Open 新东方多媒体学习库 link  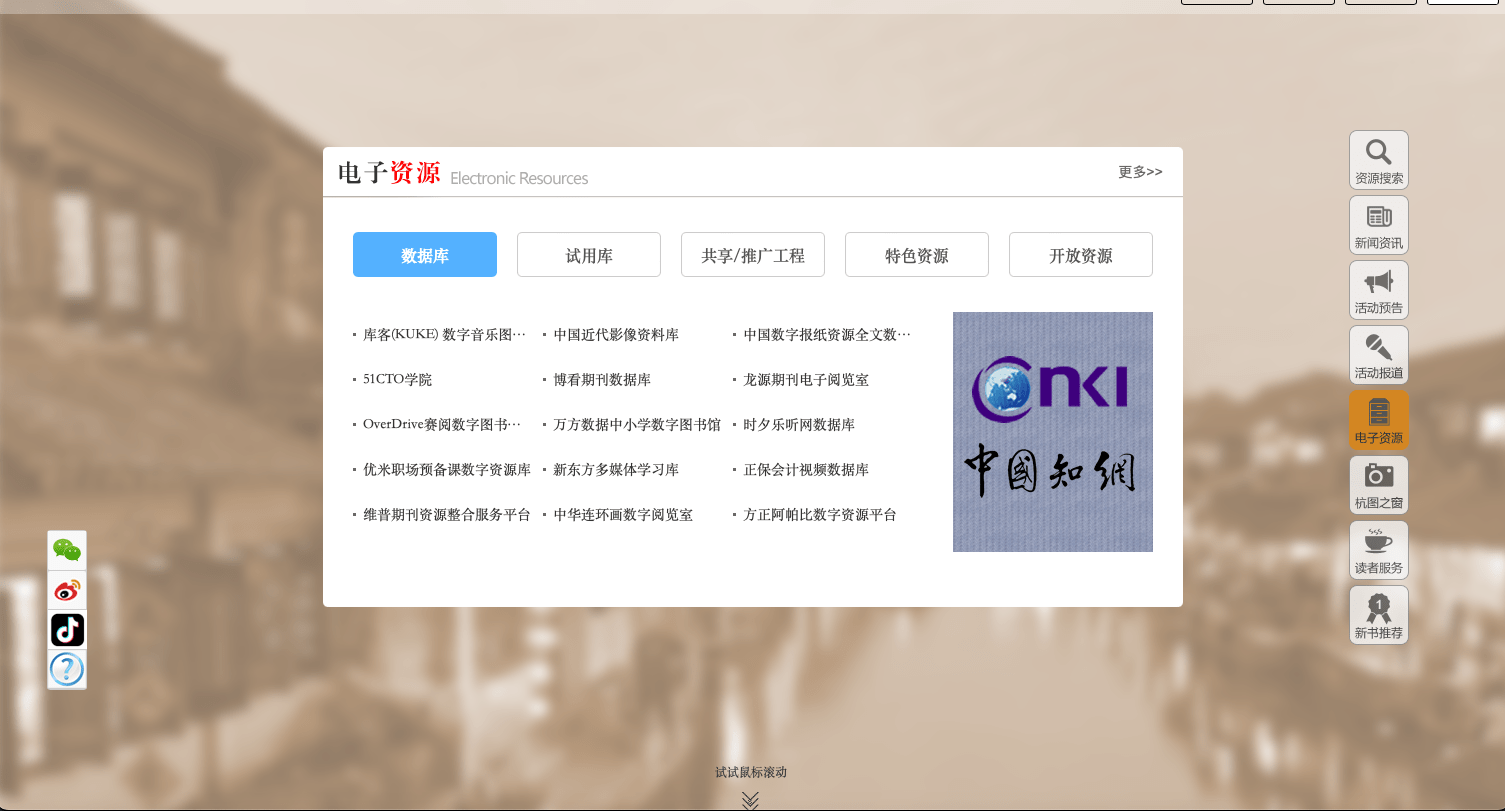616,470
